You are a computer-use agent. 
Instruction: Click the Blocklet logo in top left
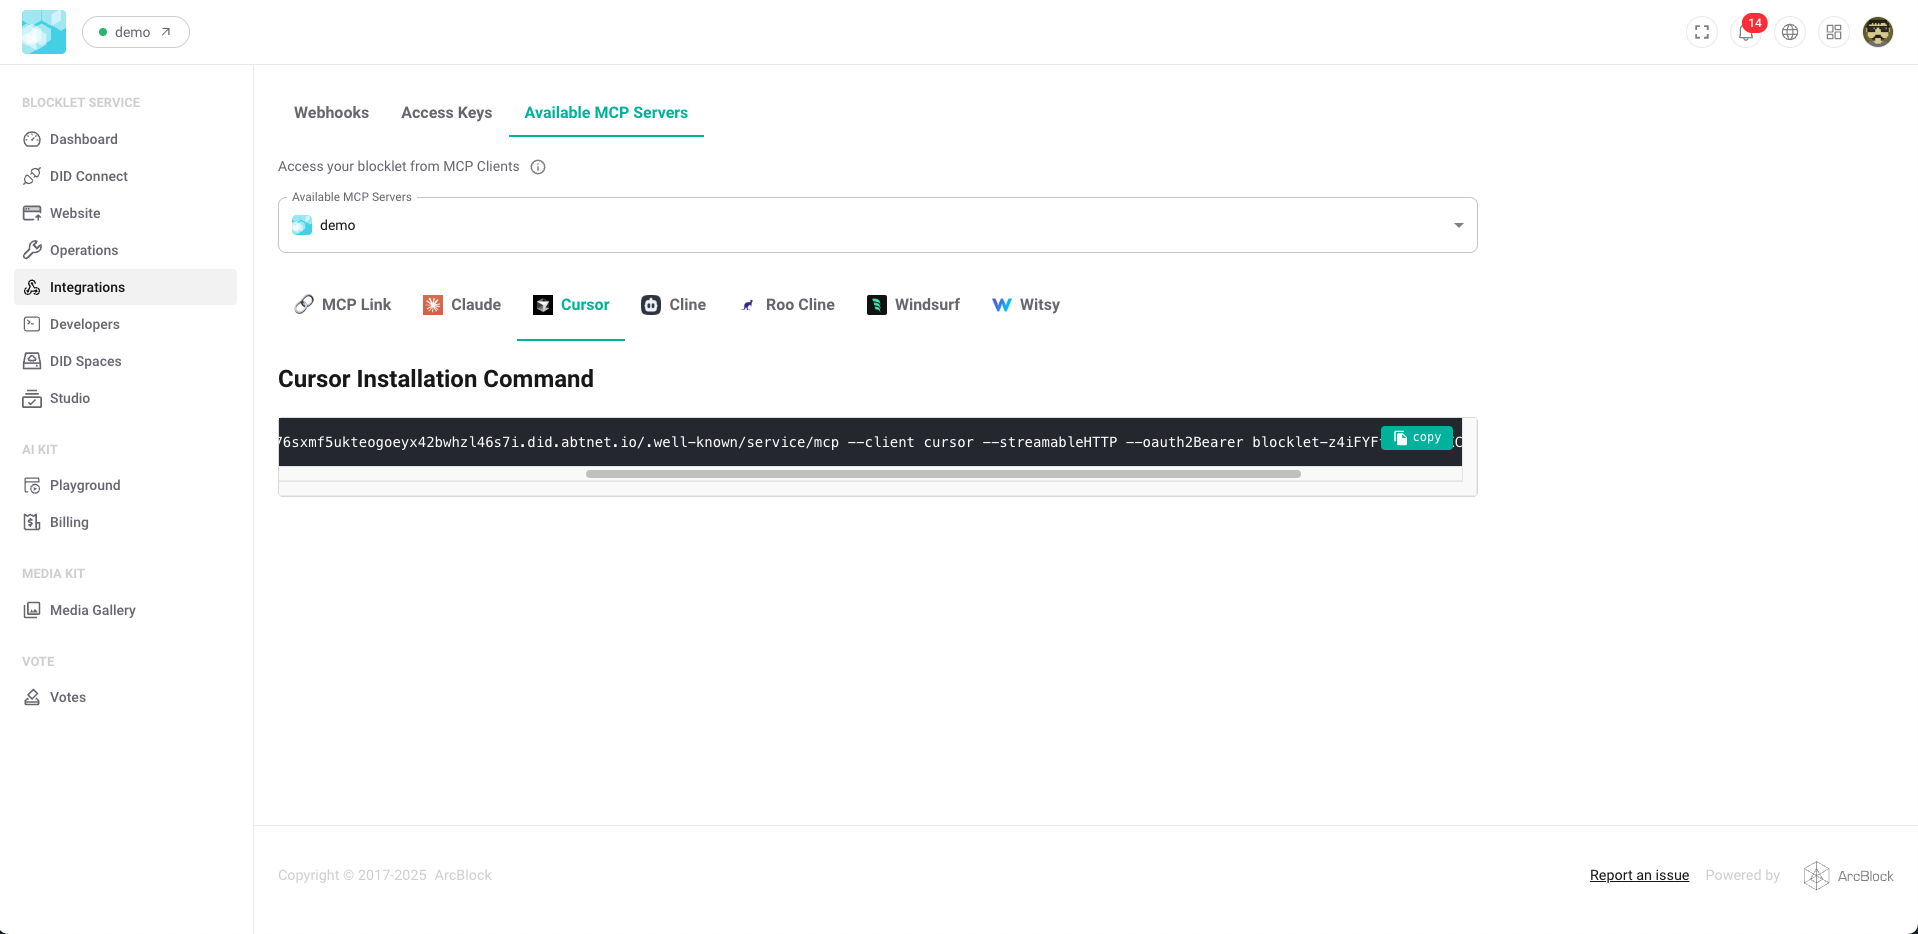(44, 32)
